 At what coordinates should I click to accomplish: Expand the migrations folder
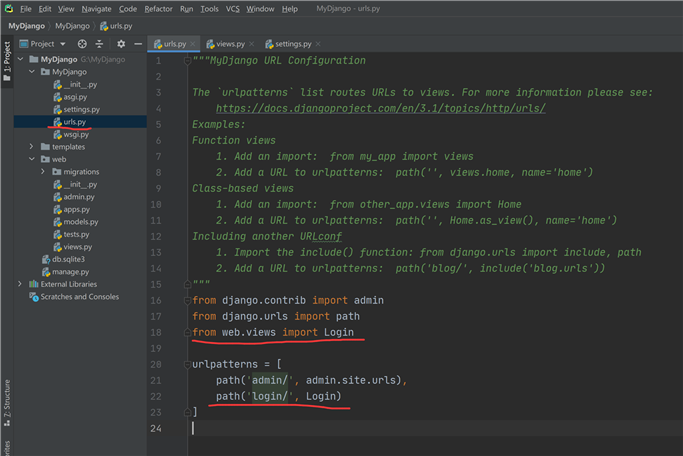[43, 172]
